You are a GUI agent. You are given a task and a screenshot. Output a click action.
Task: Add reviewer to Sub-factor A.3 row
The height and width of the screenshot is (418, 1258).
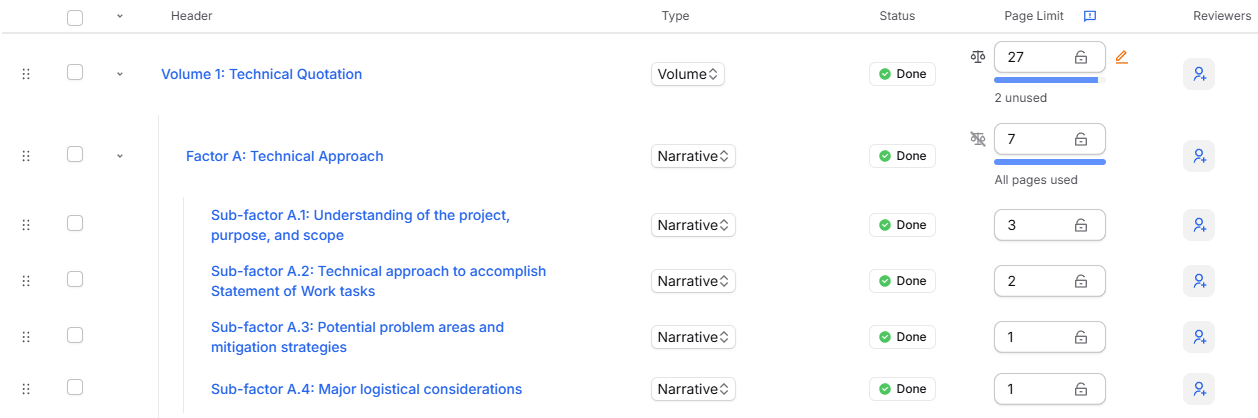[1199, 337]
